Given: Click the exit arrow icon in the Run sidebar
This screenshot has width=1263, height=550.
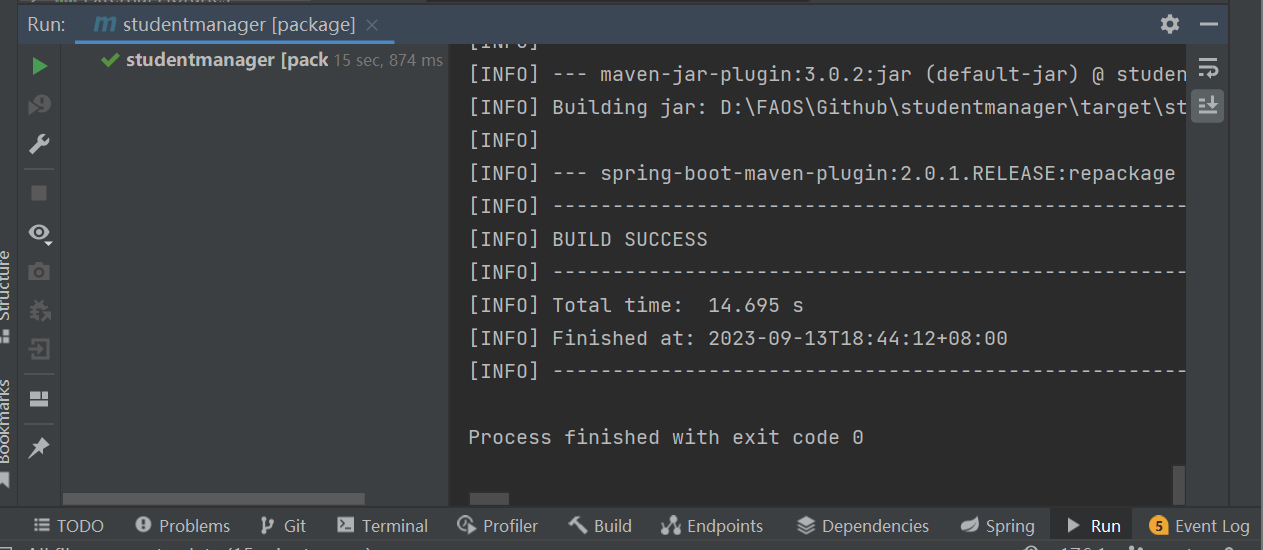Looking at the screenshot, I should pos(39,349).
